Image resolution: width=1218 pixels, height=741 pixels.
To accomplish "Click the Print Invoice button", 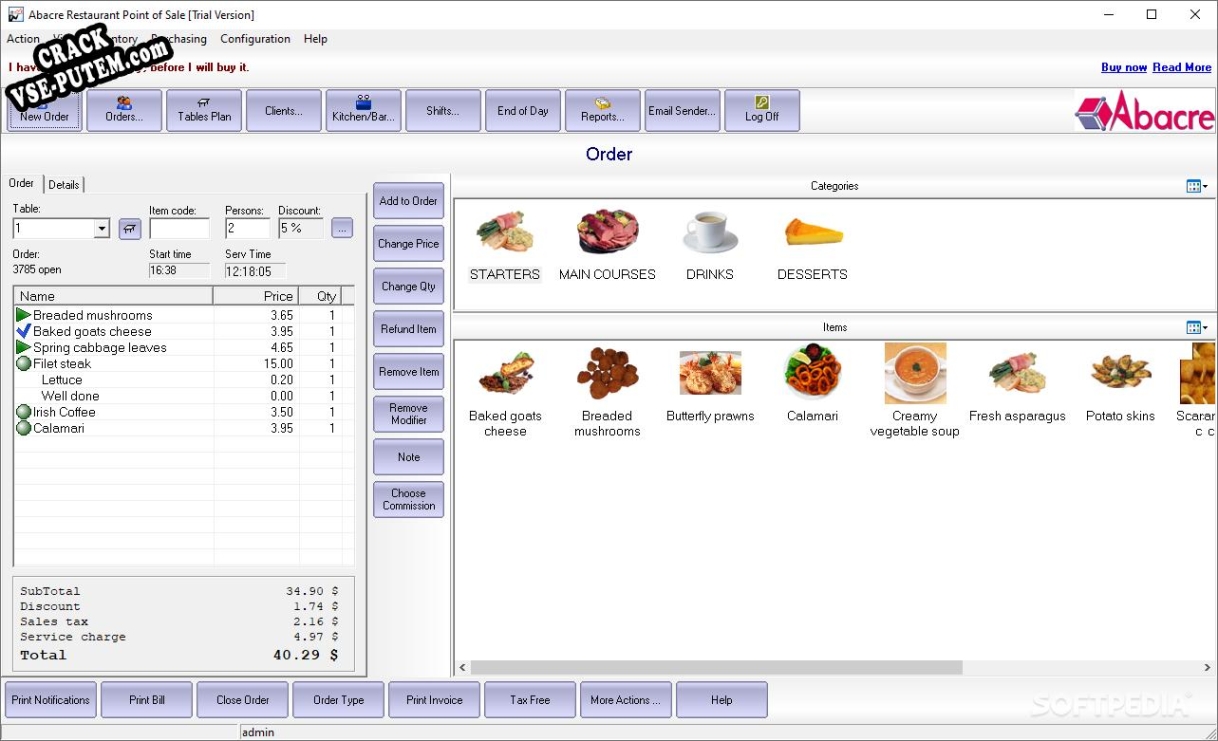I will pos(435,700).
